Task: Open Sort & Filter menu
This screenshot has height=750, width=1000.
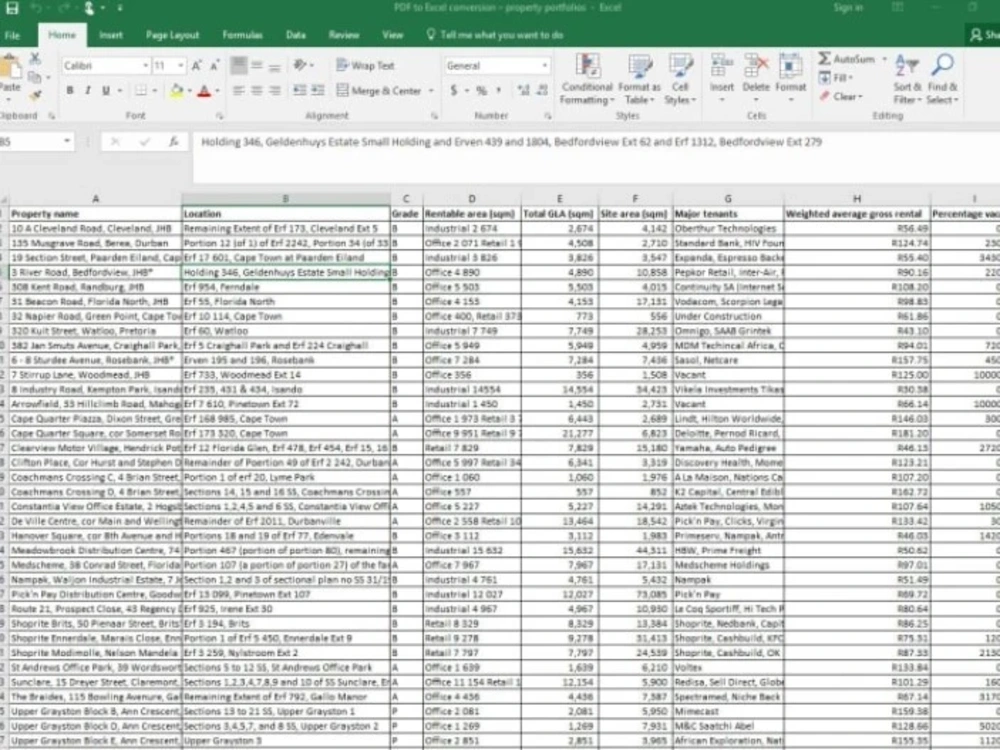Action: pyautogui.click(x=907, y=80)
